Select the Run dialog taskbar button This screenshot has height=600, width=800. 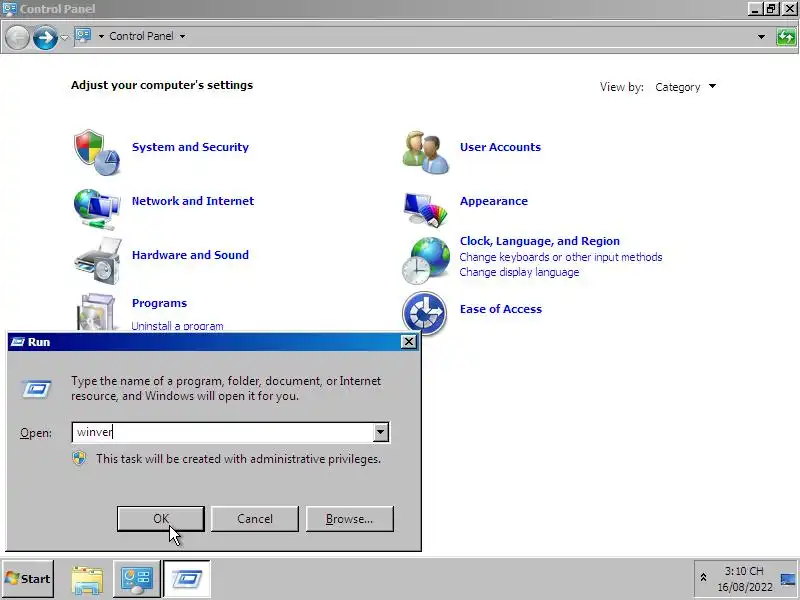click(x=187, y=579)
